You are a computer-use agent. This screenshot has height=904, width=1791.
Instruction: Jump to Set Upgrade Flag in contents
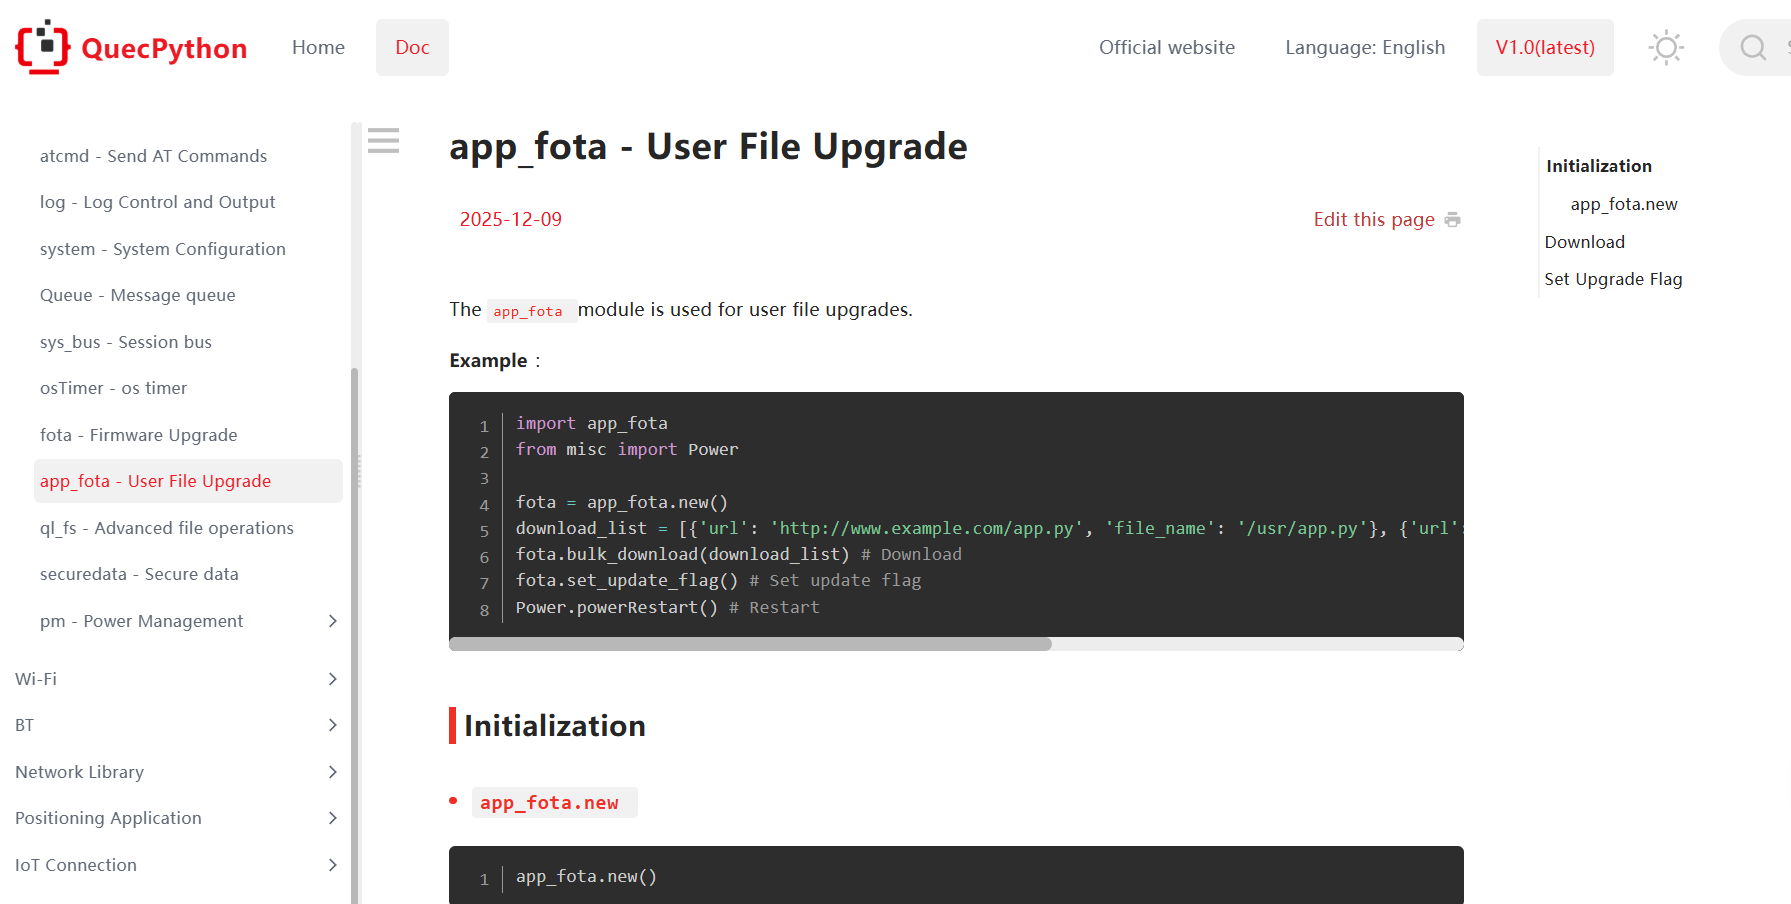click(1612, 279)
